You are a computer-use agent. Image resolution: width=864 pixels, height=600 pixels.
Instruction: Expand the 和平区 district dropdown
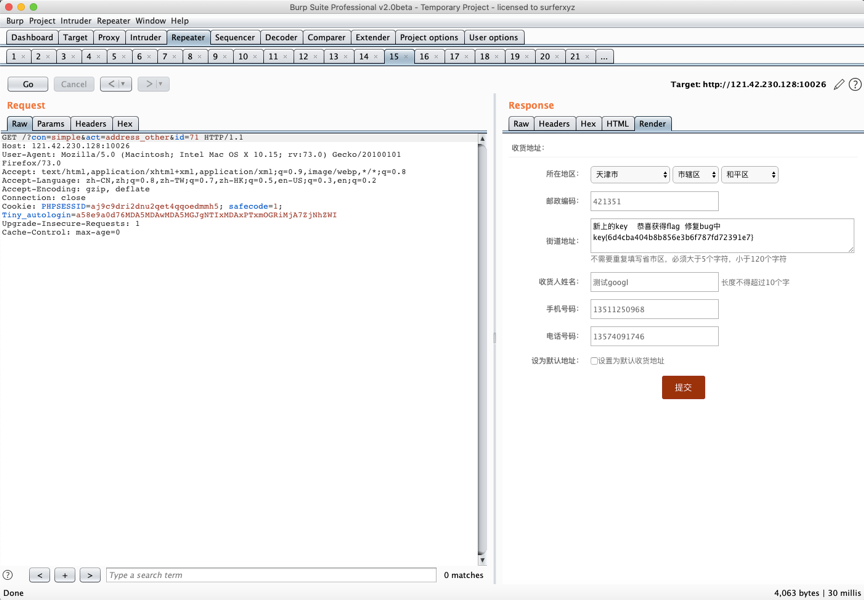749,175
